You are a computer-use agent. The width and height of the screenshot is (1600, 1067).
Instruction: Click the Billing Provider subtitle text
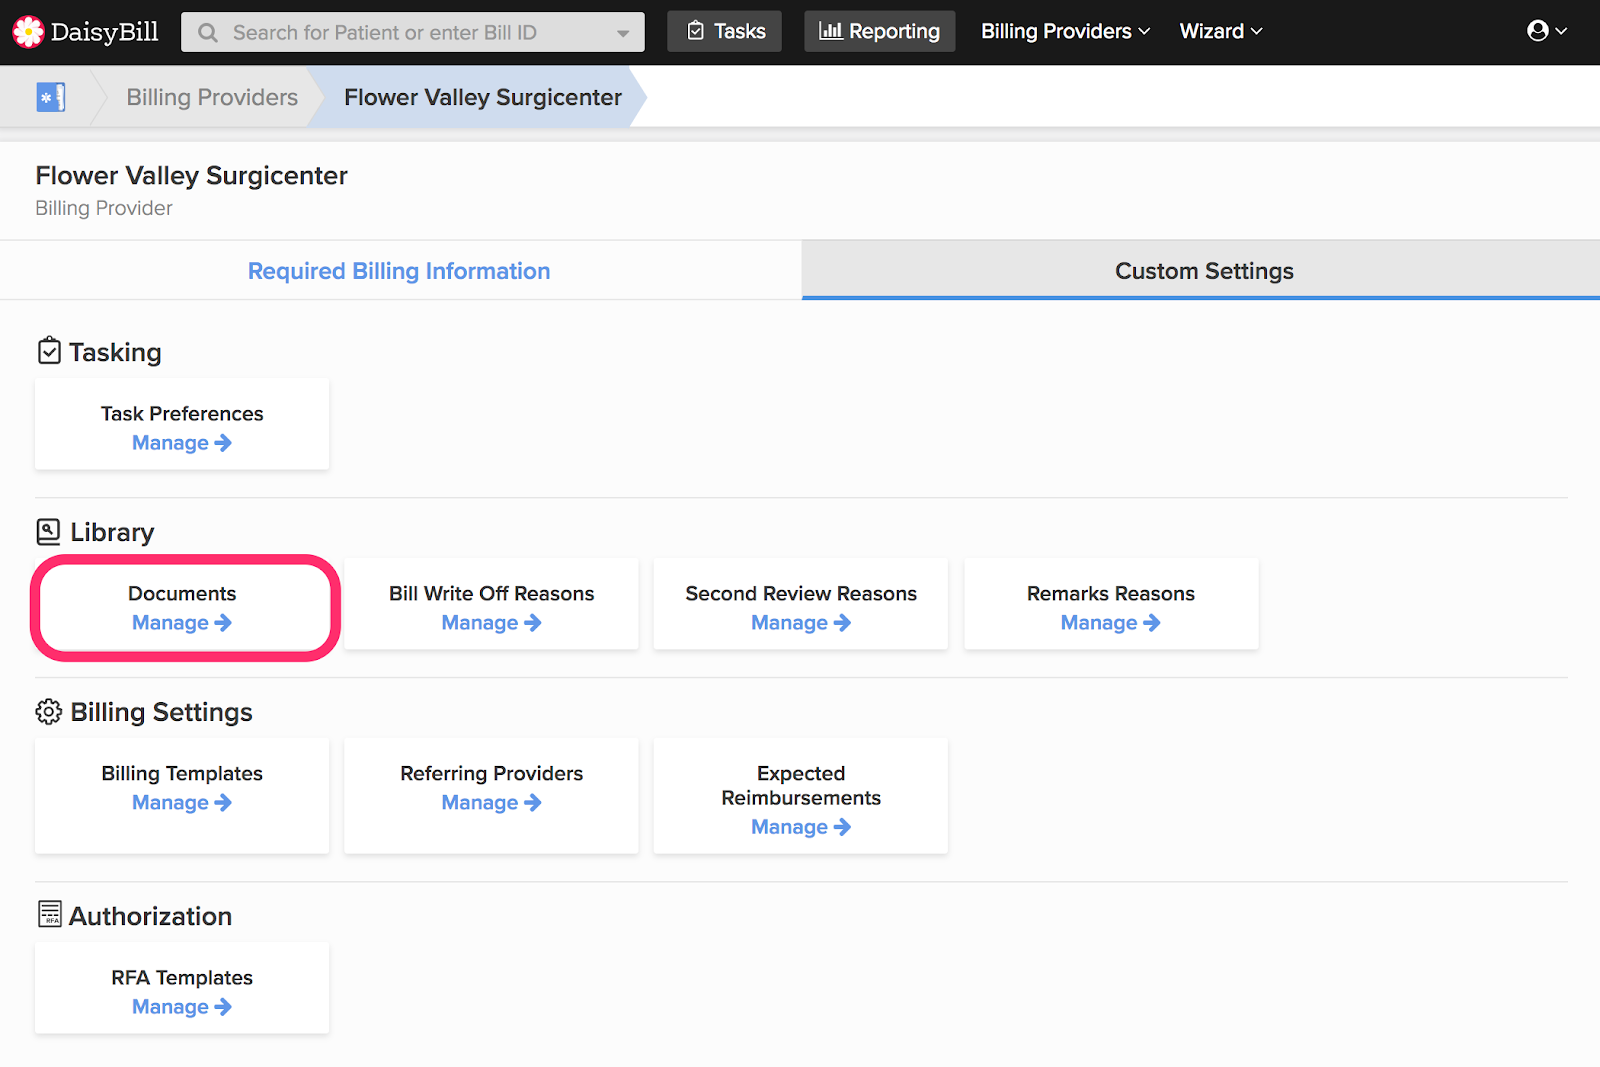[x=104, y=208]
